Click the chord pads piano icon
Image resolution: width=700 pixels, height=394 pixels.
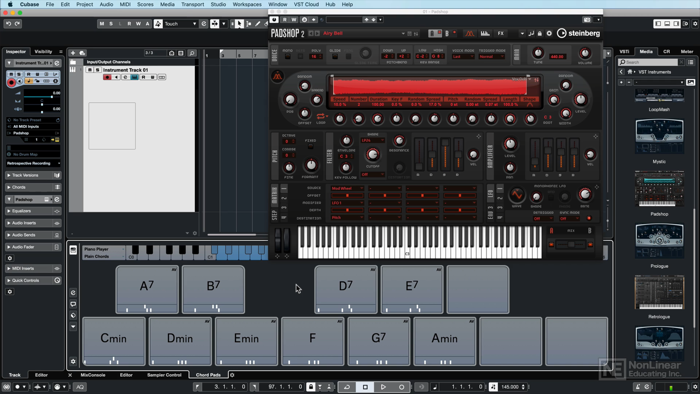coord(73,250)
